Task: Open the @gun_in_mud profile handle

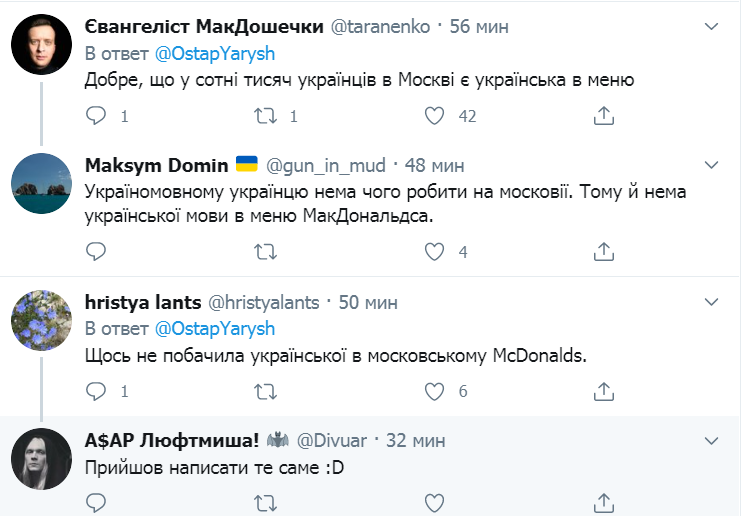Action: coord(325,164)
